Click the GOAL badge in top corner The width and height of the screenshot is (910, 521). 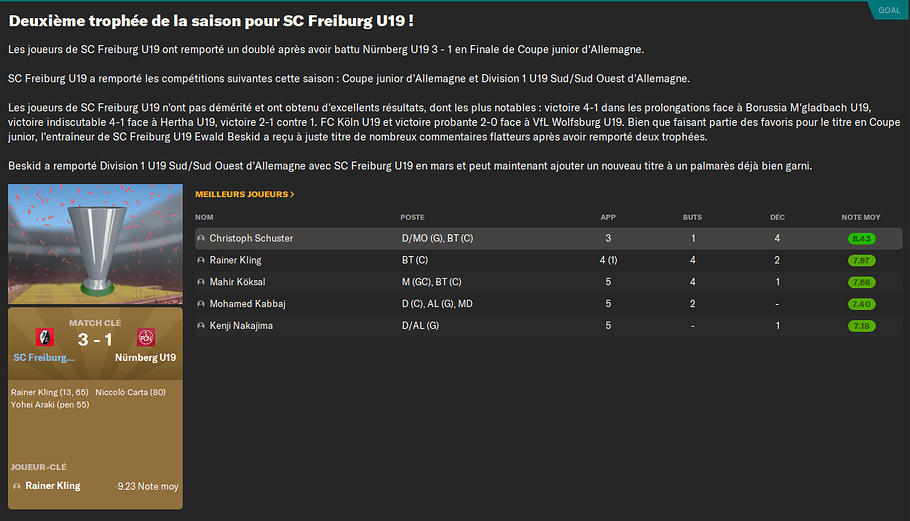pyautogui.click(x=888, y=10)
